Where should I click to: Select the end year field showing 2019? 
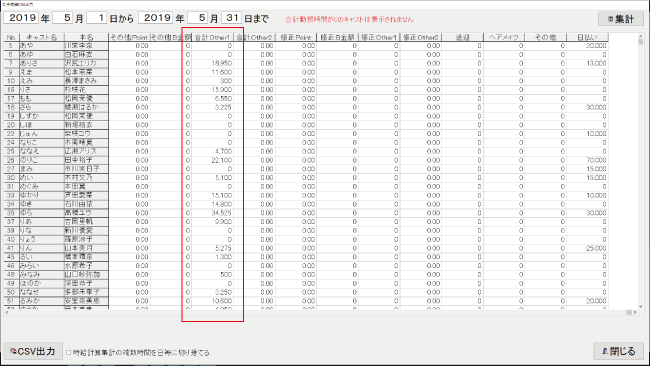coord(156,18)
